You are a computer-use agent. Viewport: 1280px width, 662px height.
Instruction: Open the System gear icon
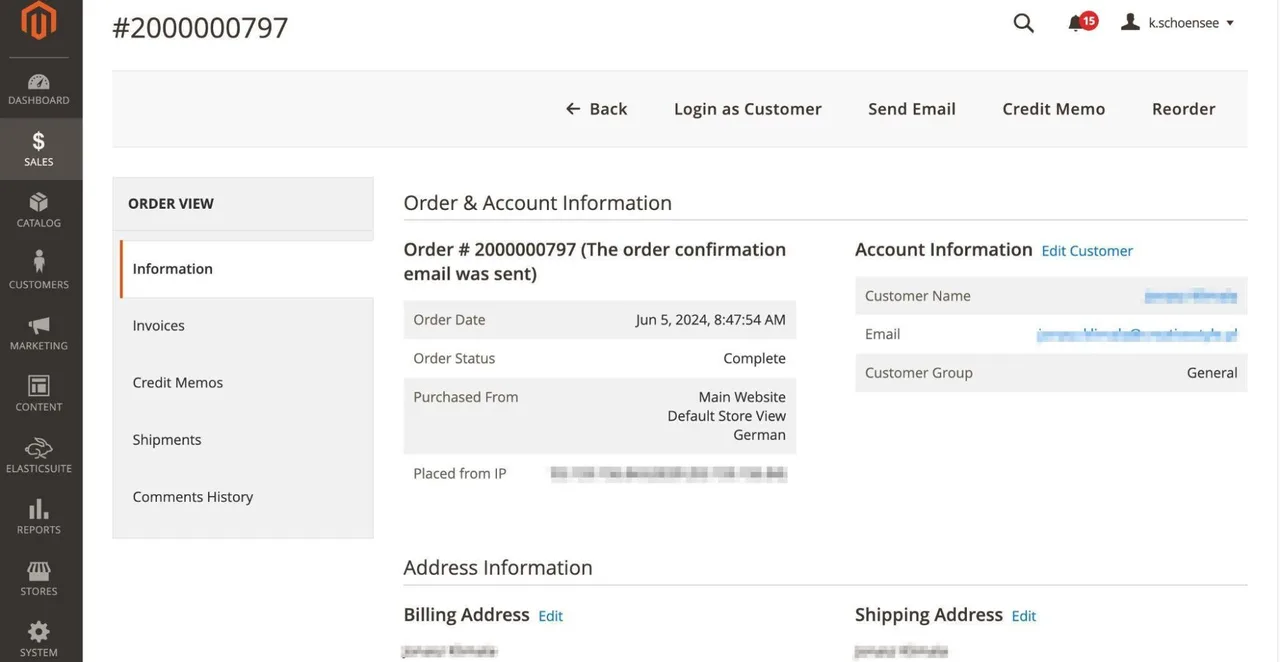pos(39,632)
